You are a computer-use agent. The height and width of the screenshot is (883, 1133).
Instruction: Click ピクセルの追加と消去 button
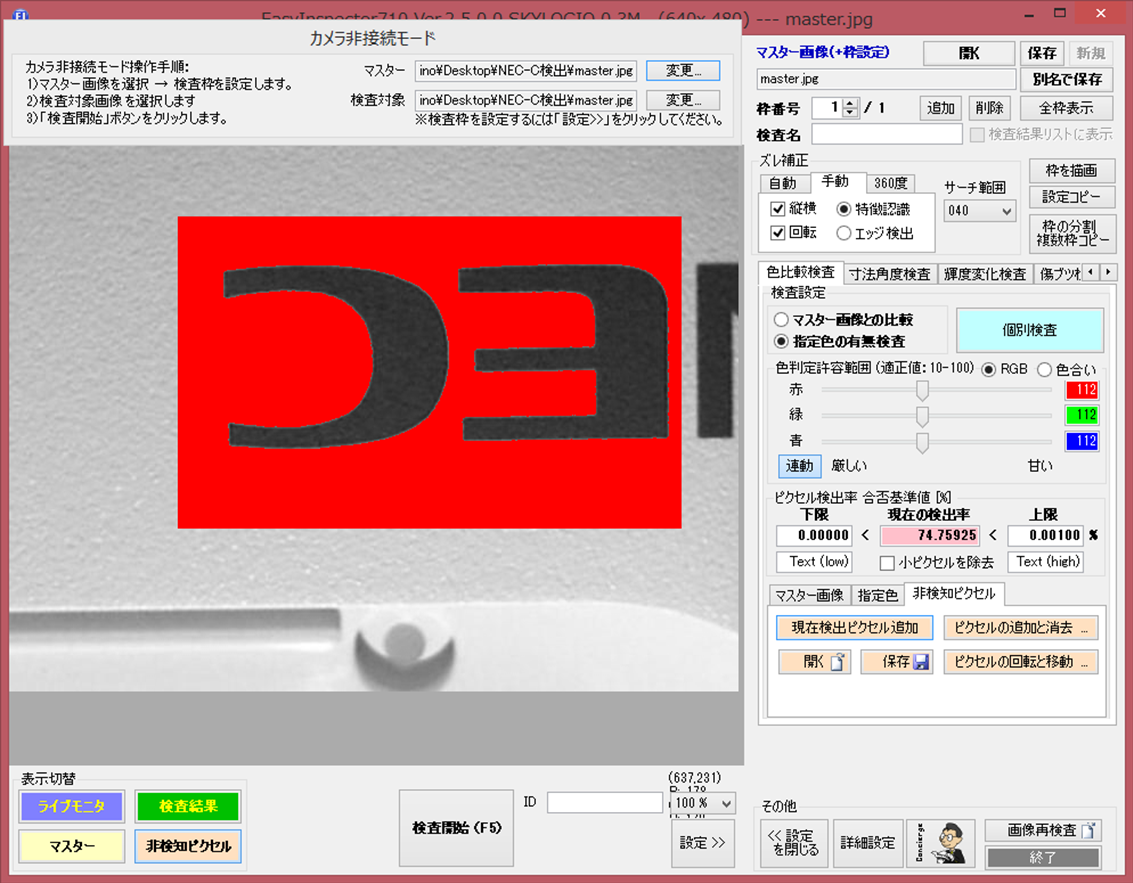pos(1020,627)
